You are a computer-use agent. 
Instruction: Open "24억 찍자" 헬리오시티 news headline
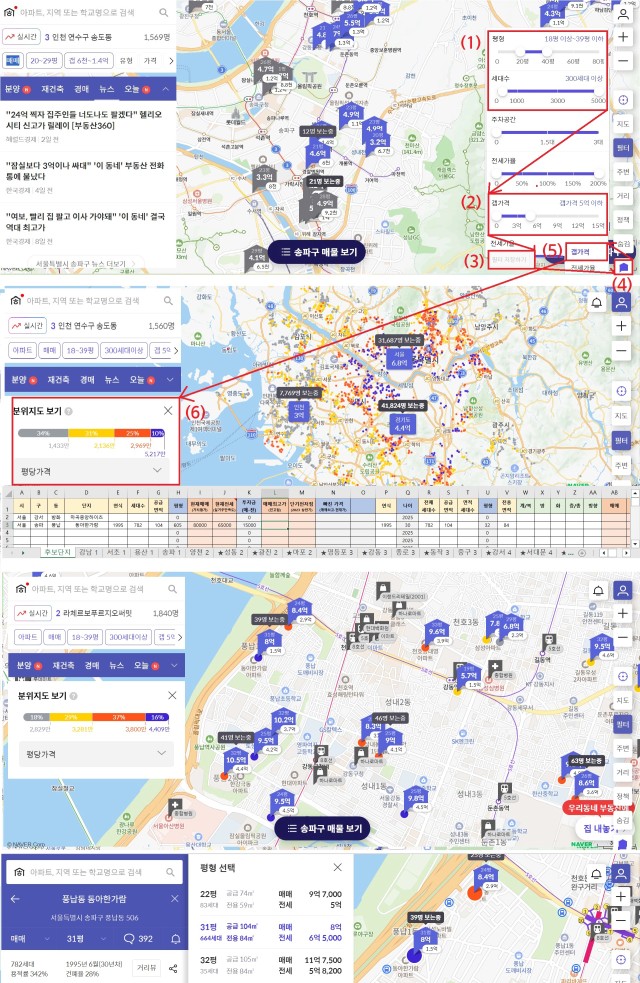[84, 120]
